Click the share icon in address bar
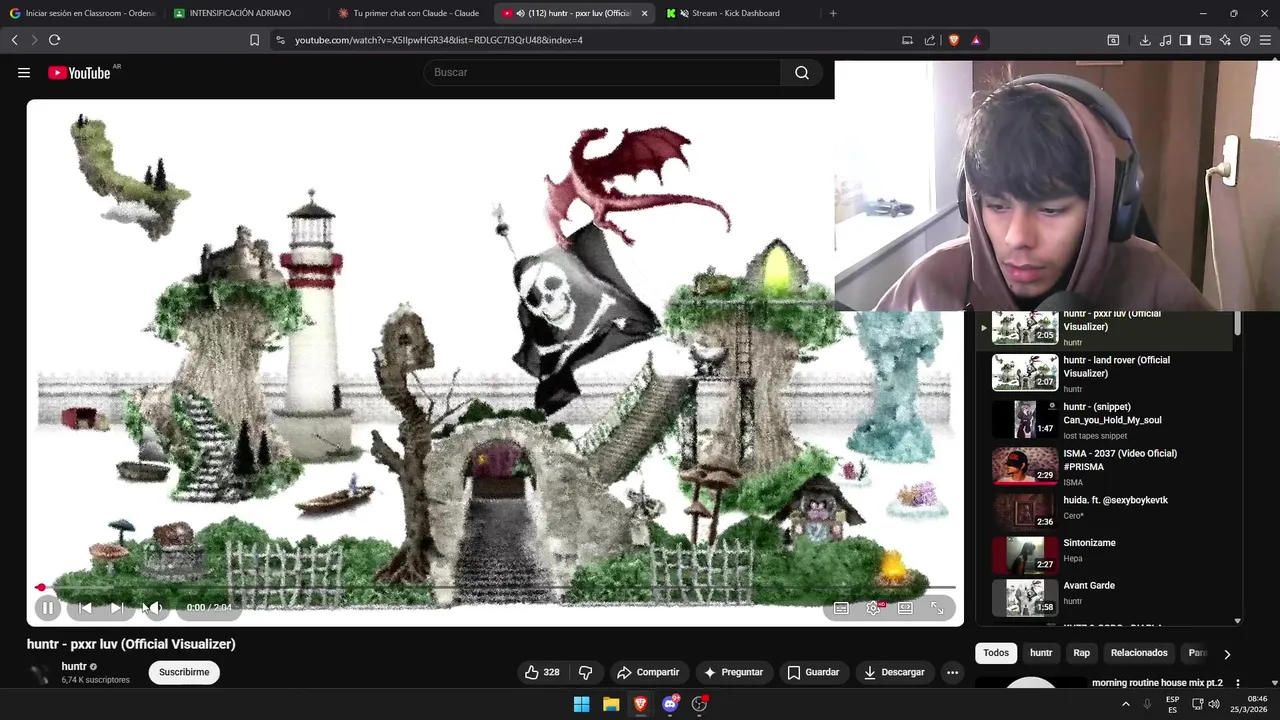Viewport: 1280px width, 720px height. tap(930, 40)
